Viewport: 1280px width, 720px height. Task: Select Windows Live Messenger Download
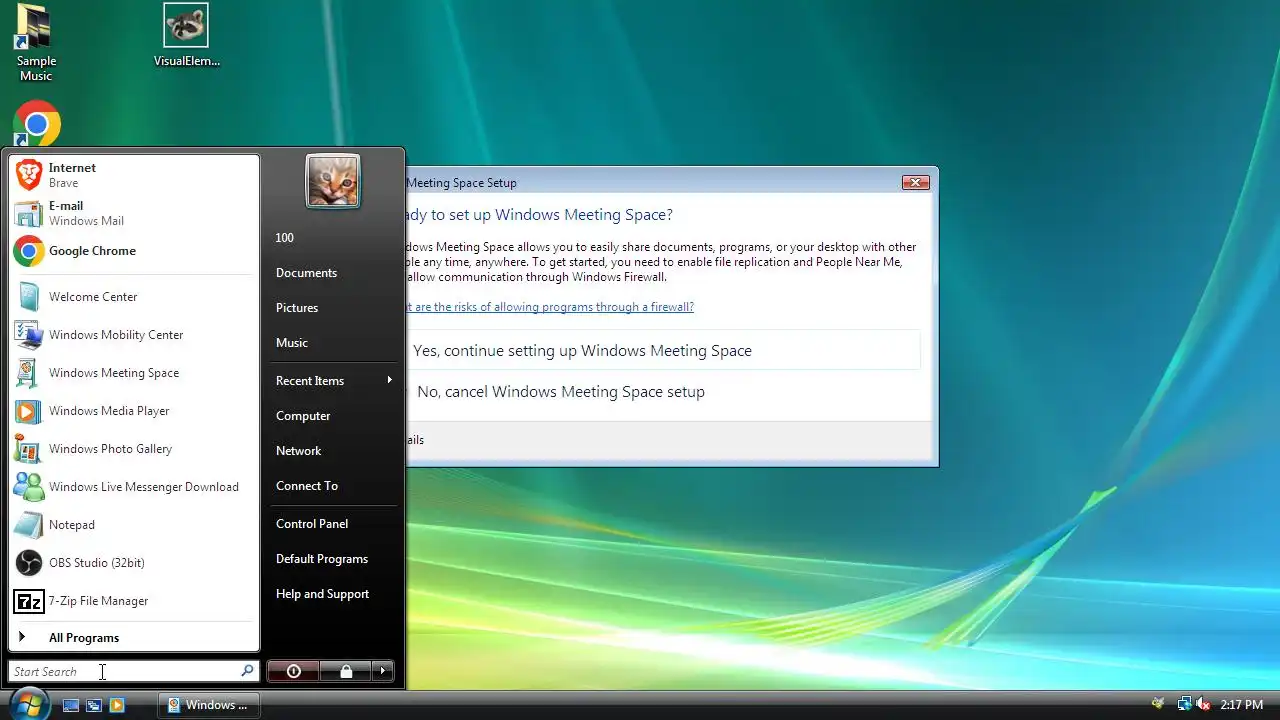pos(134,487)
